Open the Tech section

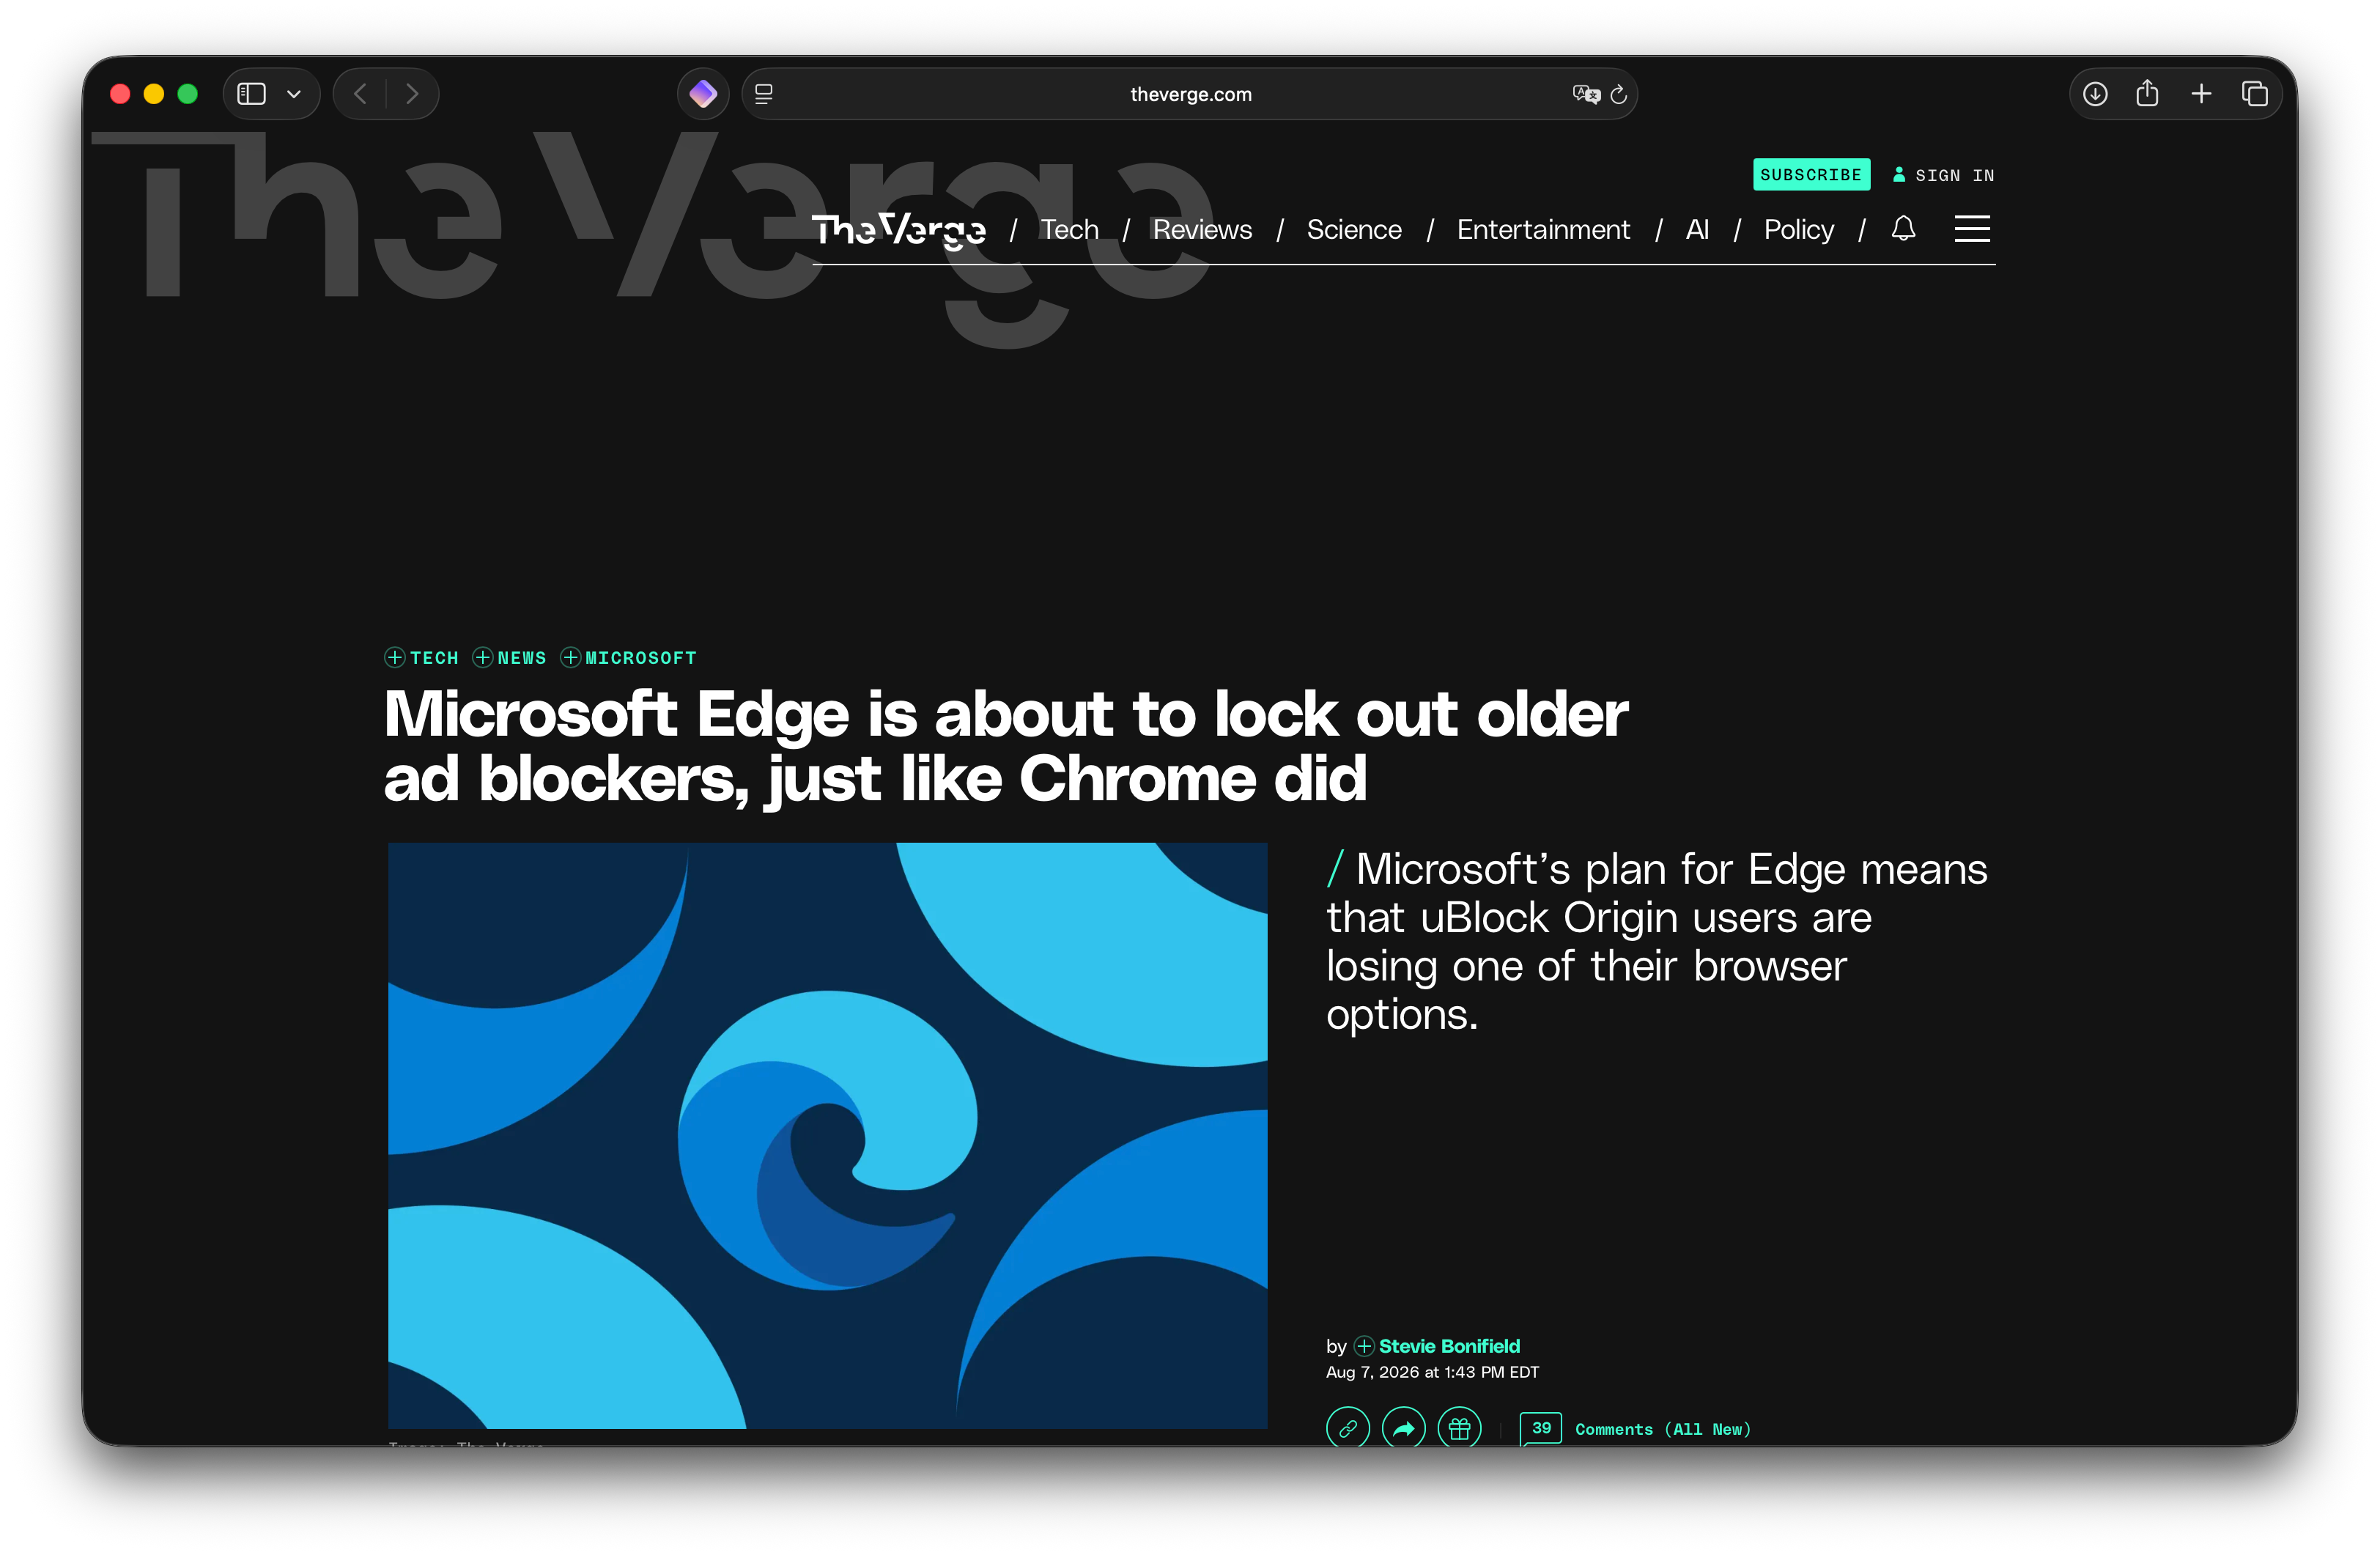1069,230
